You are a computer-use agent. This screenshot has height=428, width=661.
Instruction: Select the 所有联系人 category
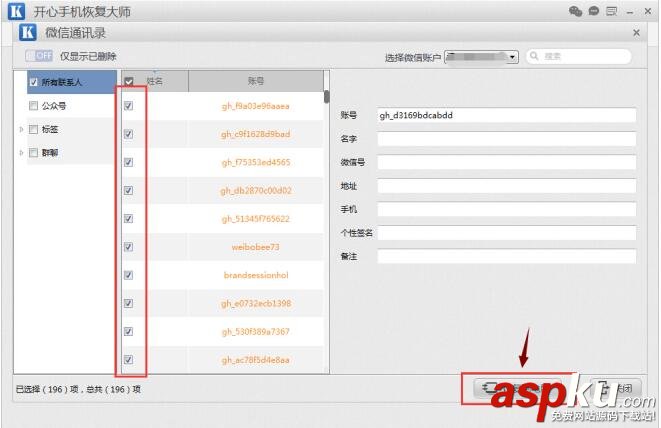(72, 82)
